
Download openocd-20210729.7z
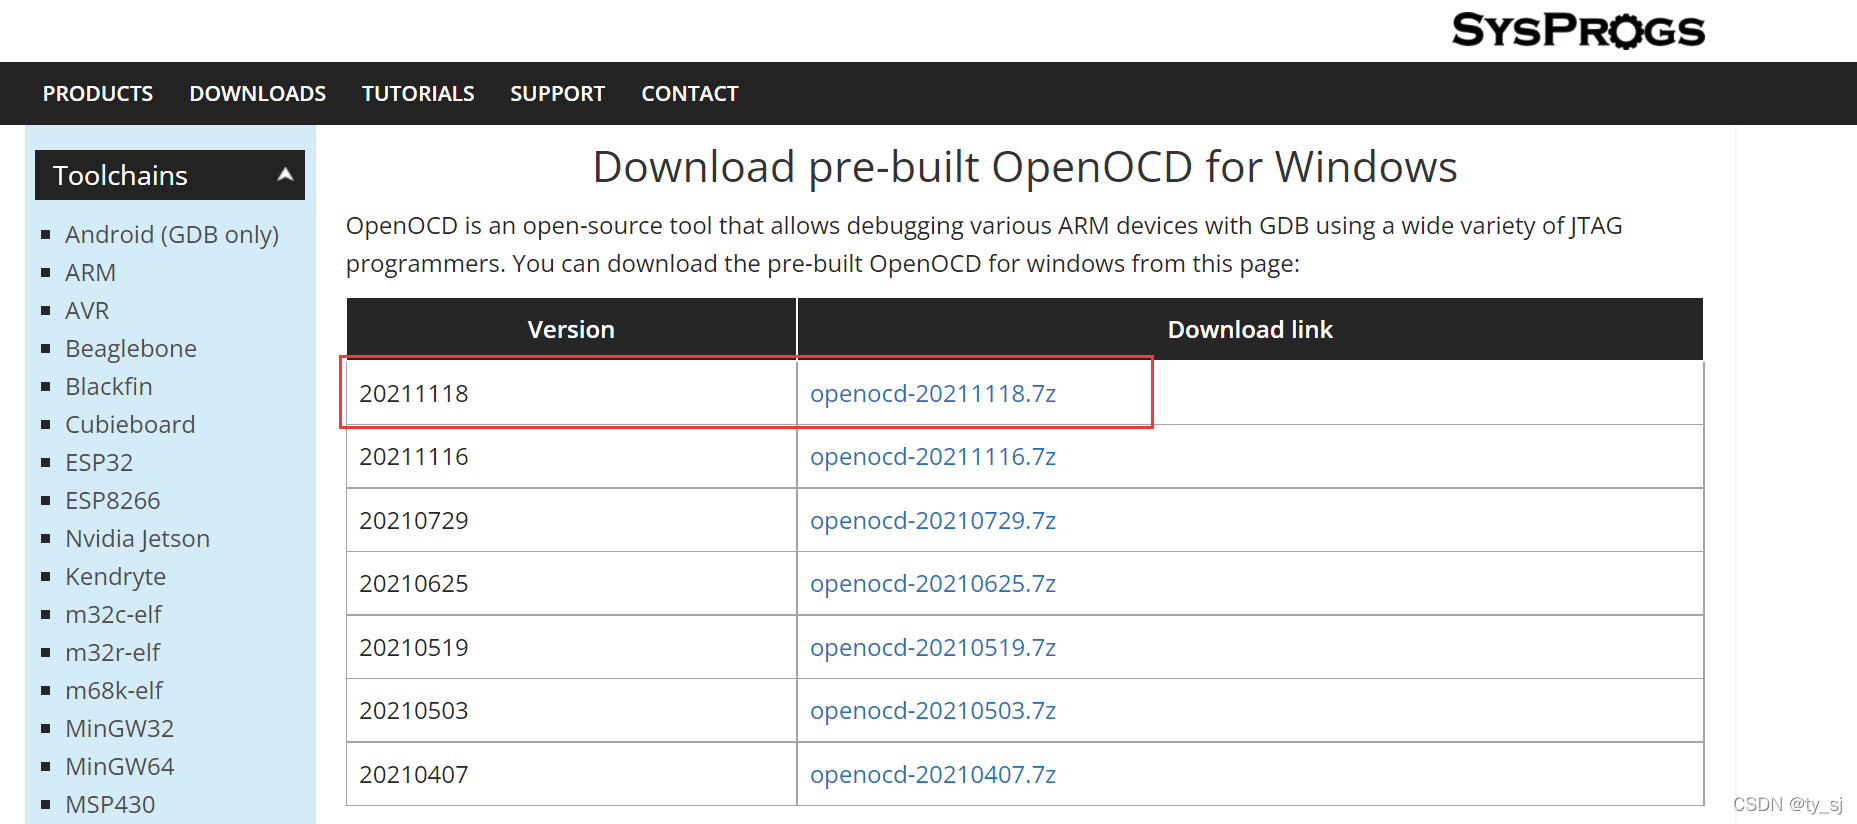coord(933,521)
